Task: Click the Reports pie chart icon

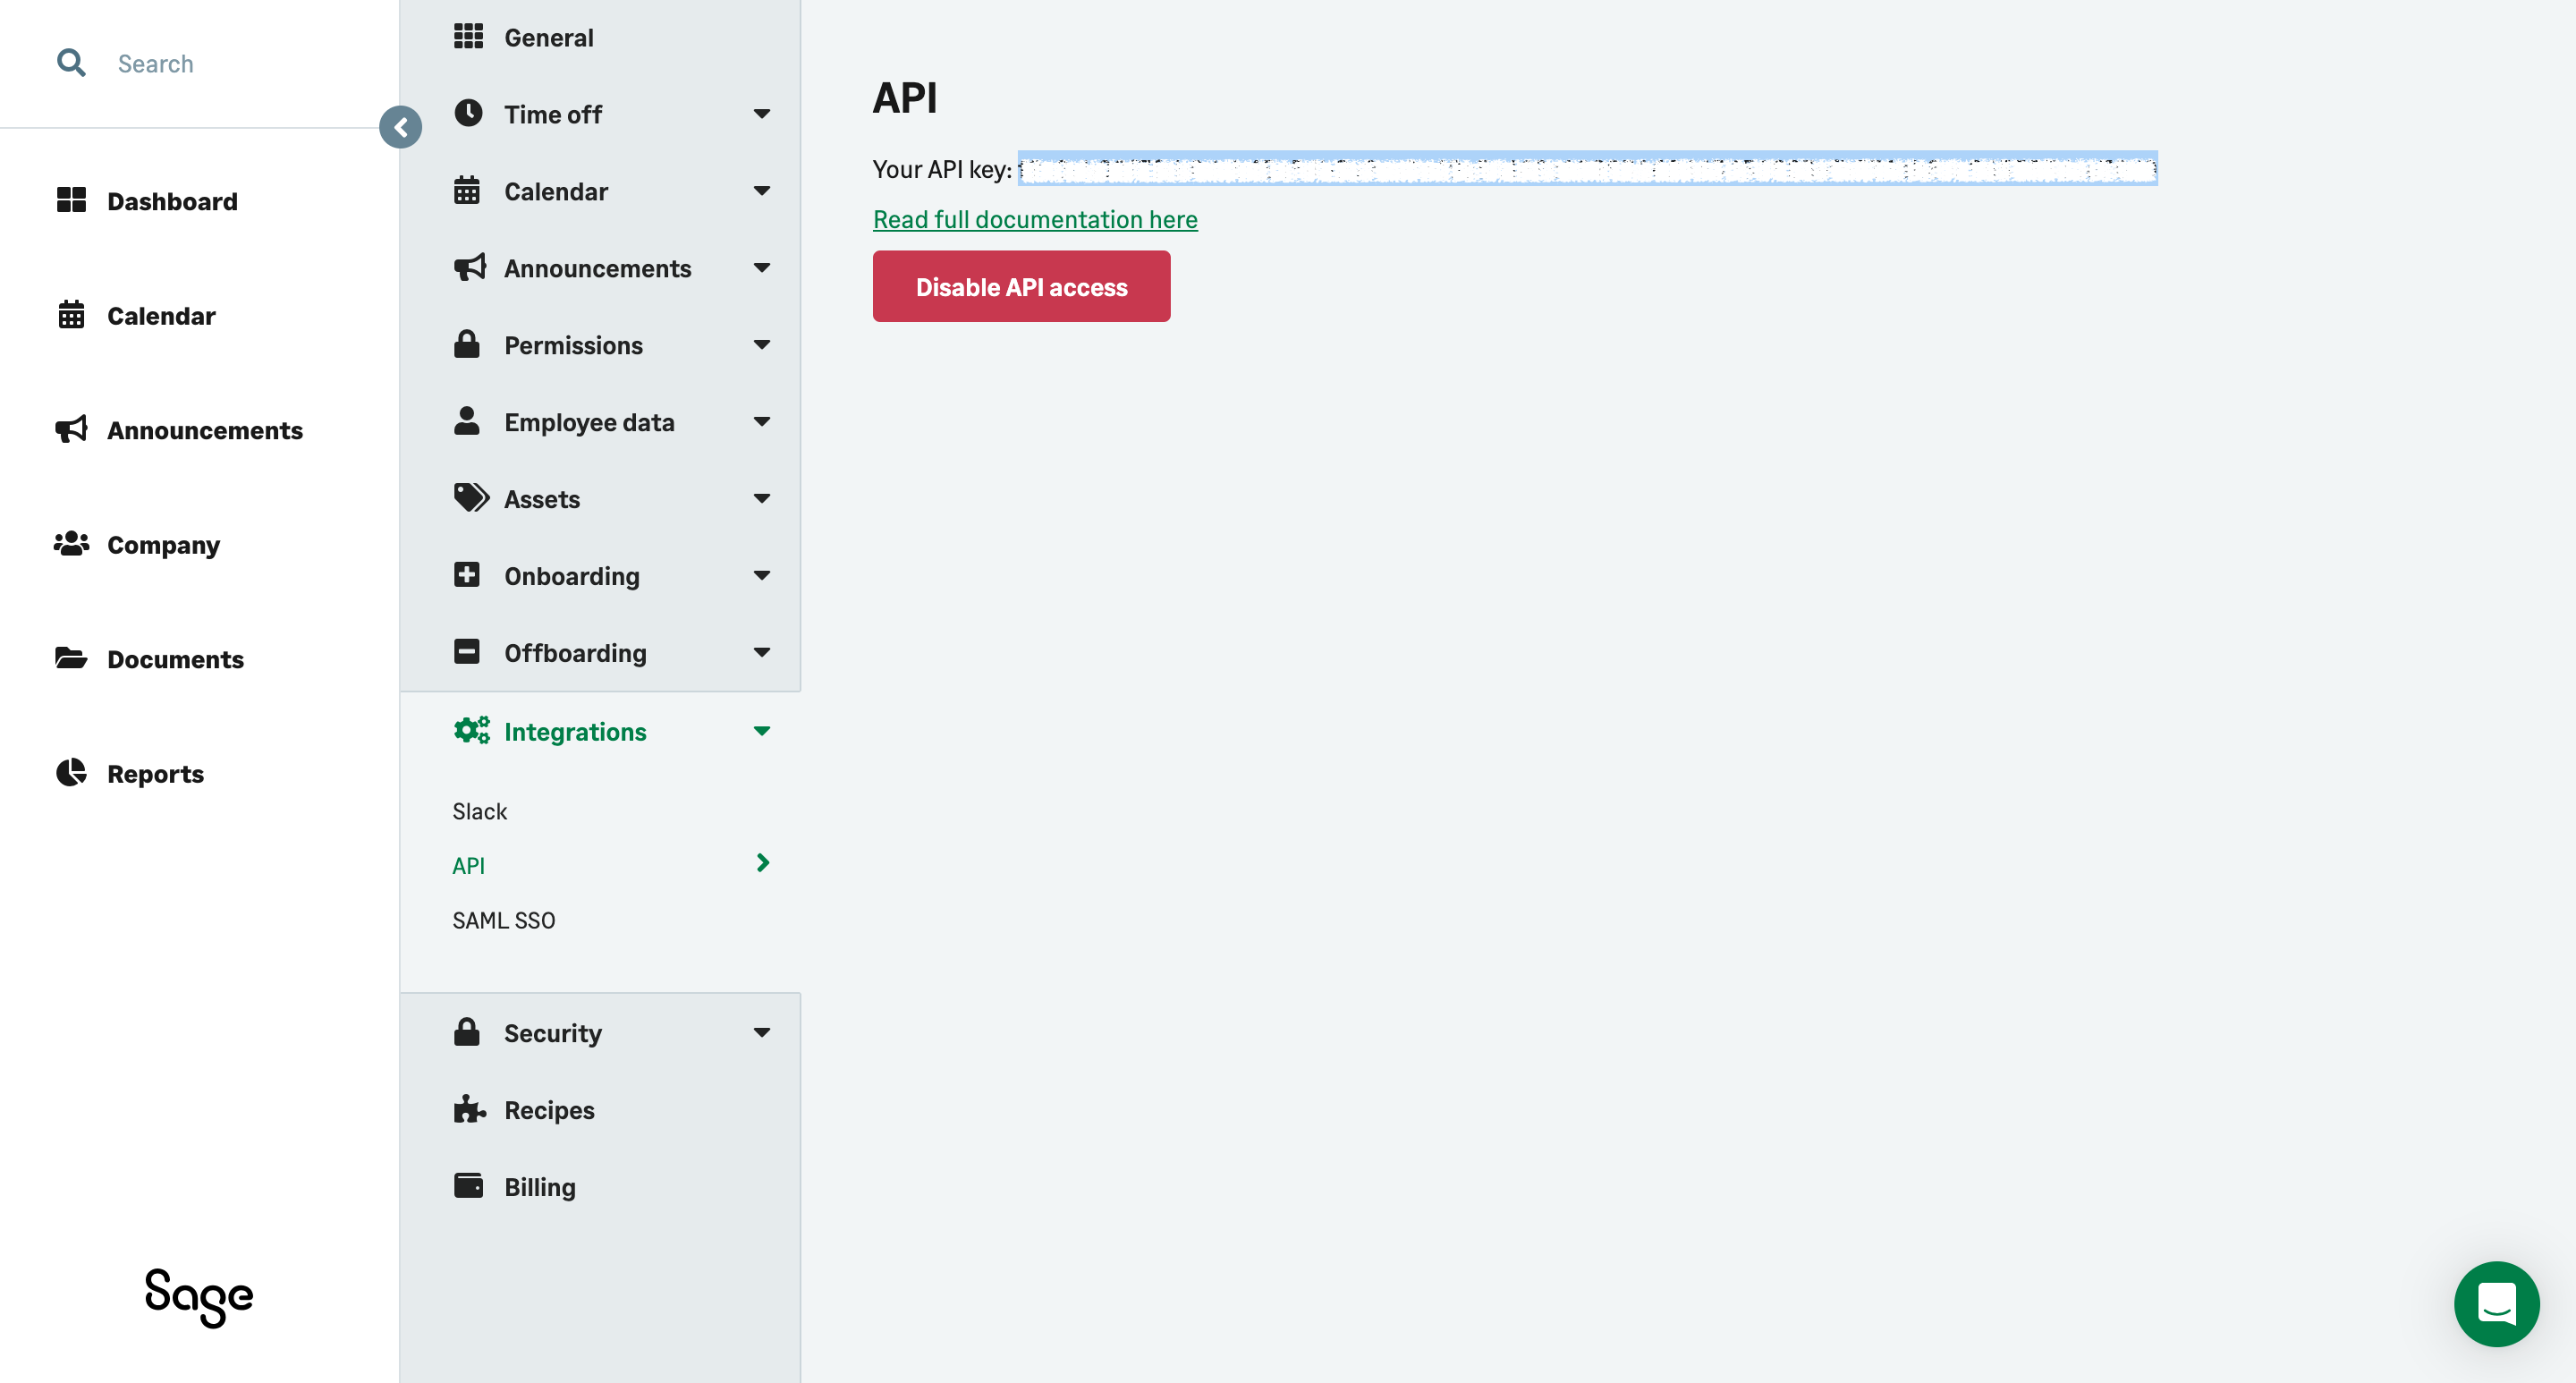Action: (x=71, y=772)
